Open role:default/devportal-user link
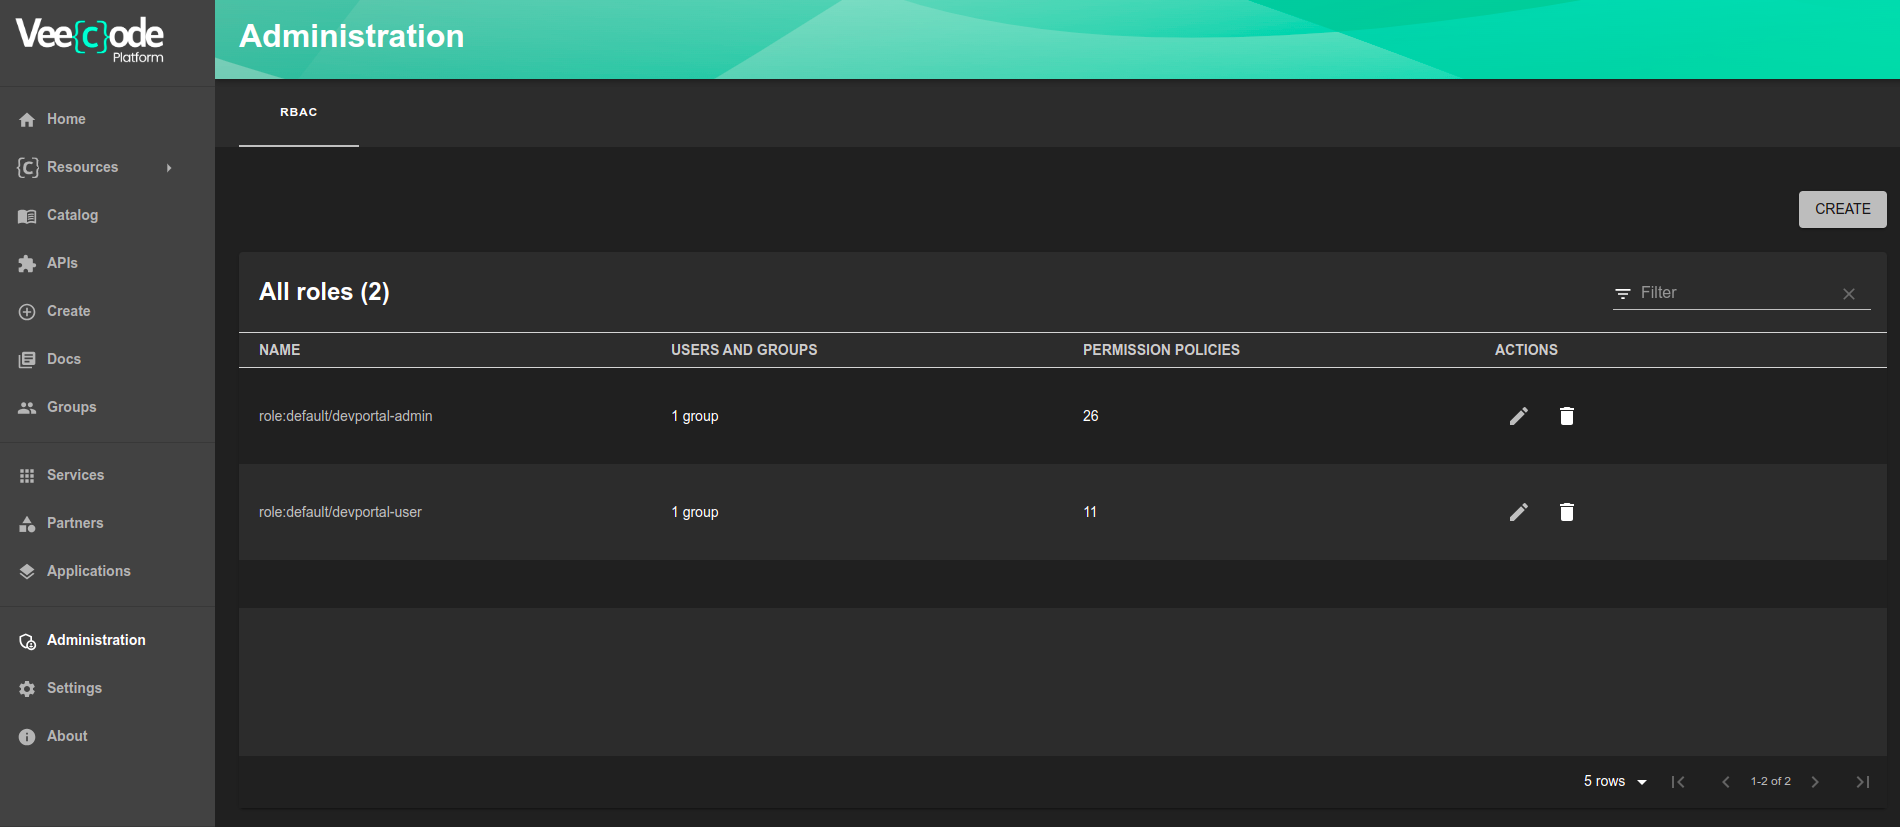 pos(340,512)
